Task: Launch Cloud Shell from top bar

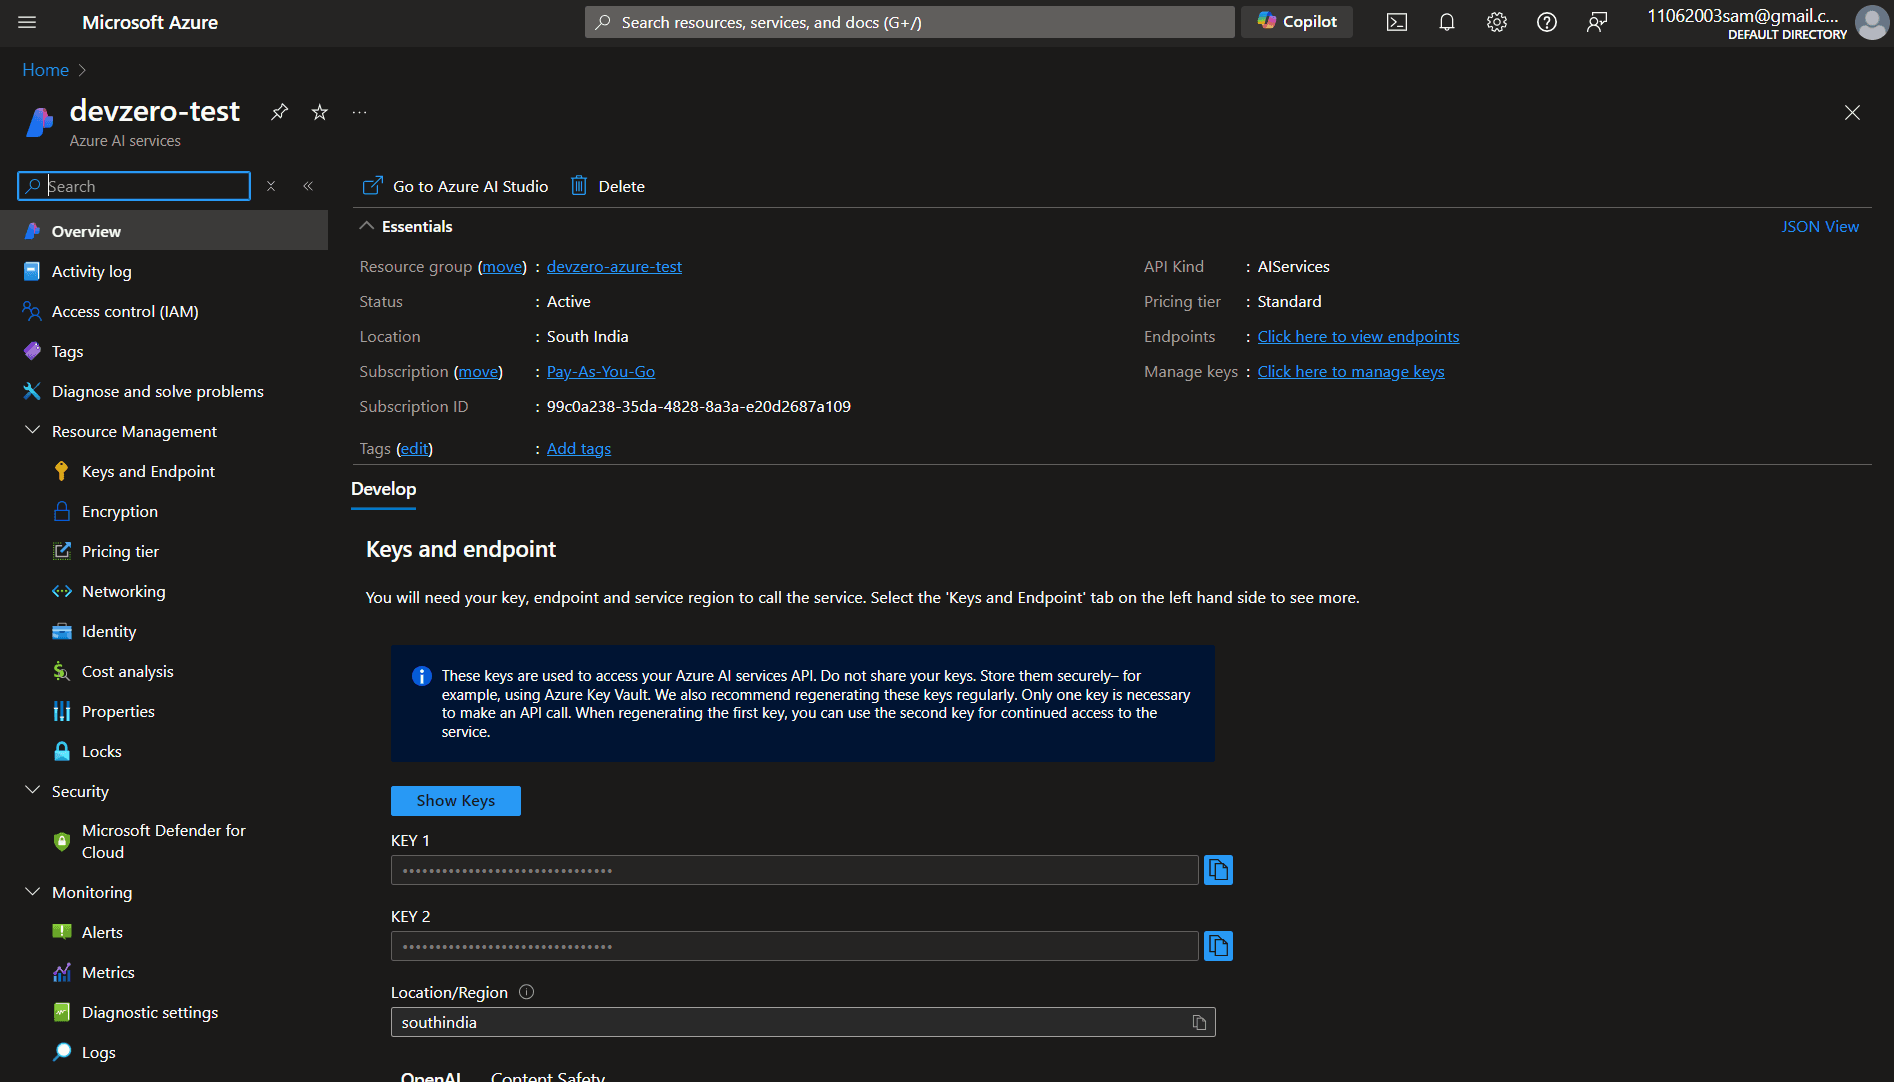Action: click(x=1396, y=21)
